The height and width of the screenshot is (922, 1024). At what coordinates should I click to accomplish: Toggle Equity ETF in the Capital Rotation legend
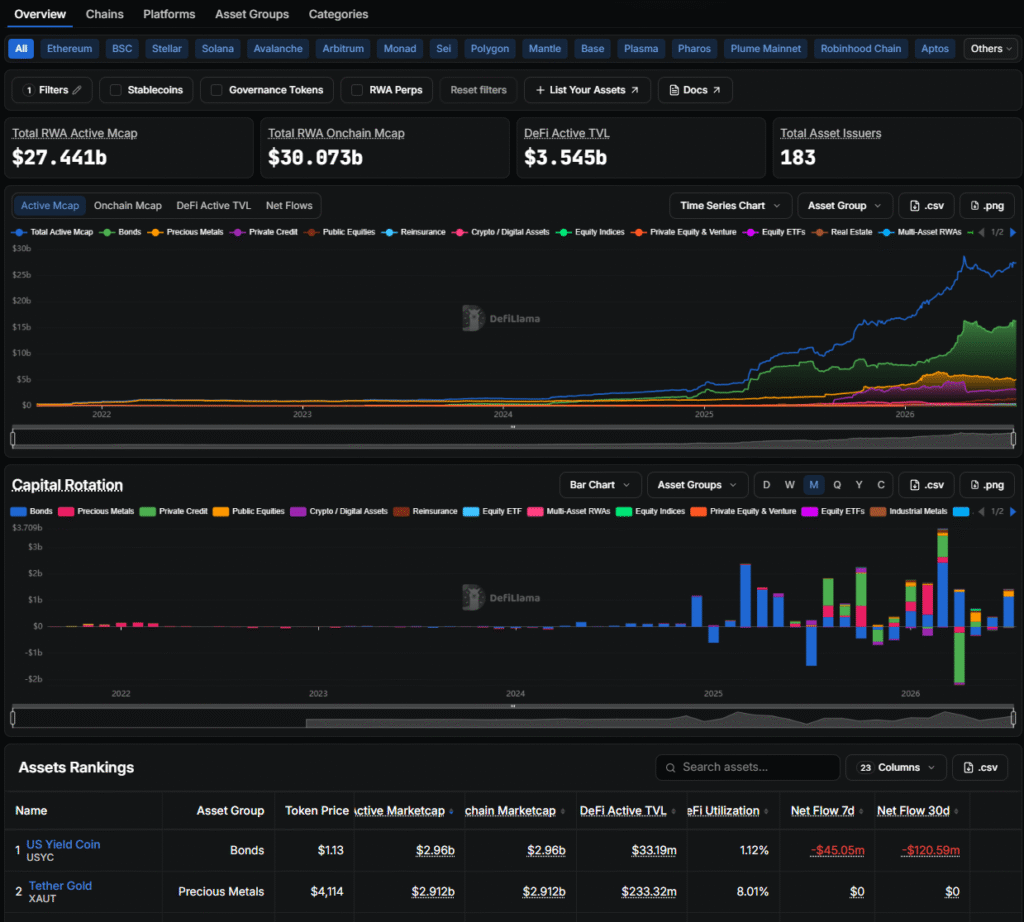[492, 511]
